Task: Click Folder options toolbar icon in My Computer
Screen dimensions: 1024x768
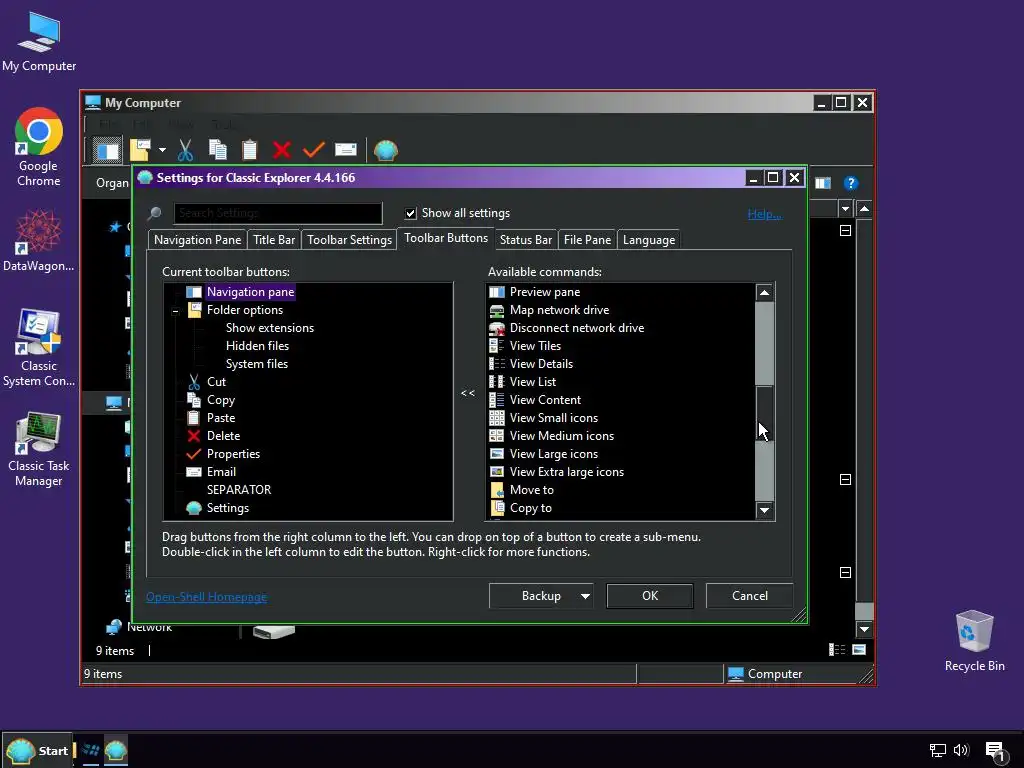Action: (140, 150)
